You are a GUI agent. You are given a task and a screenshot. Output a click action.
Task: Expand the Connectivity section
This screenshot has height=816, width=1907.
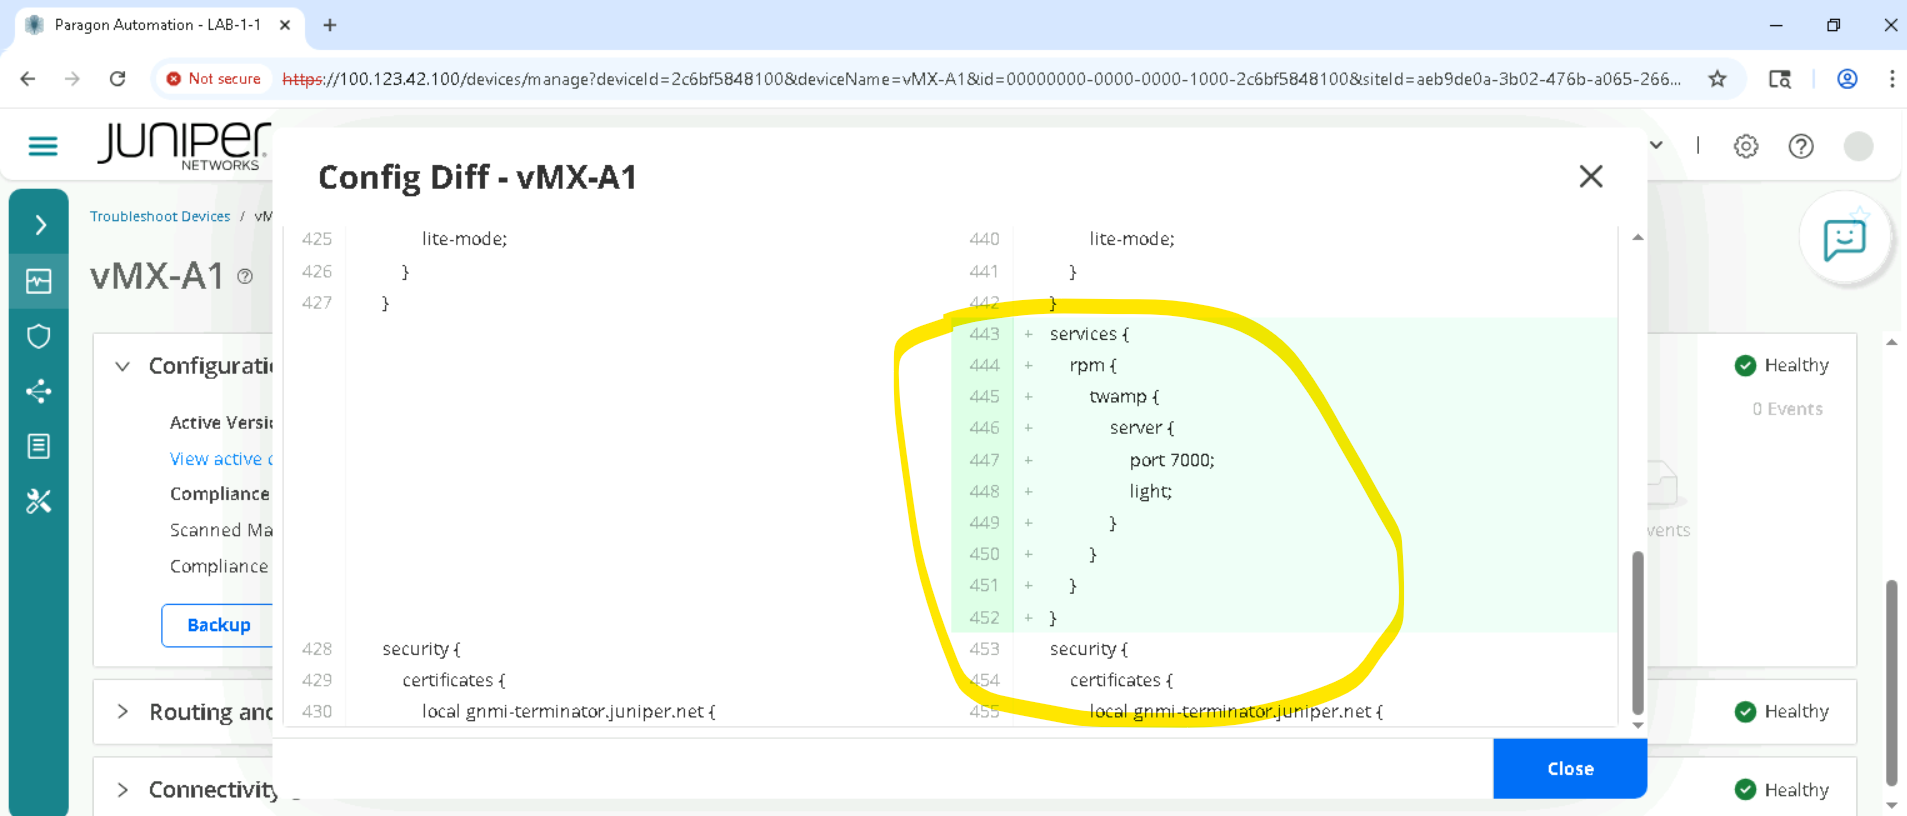click(x=122, y=790)
